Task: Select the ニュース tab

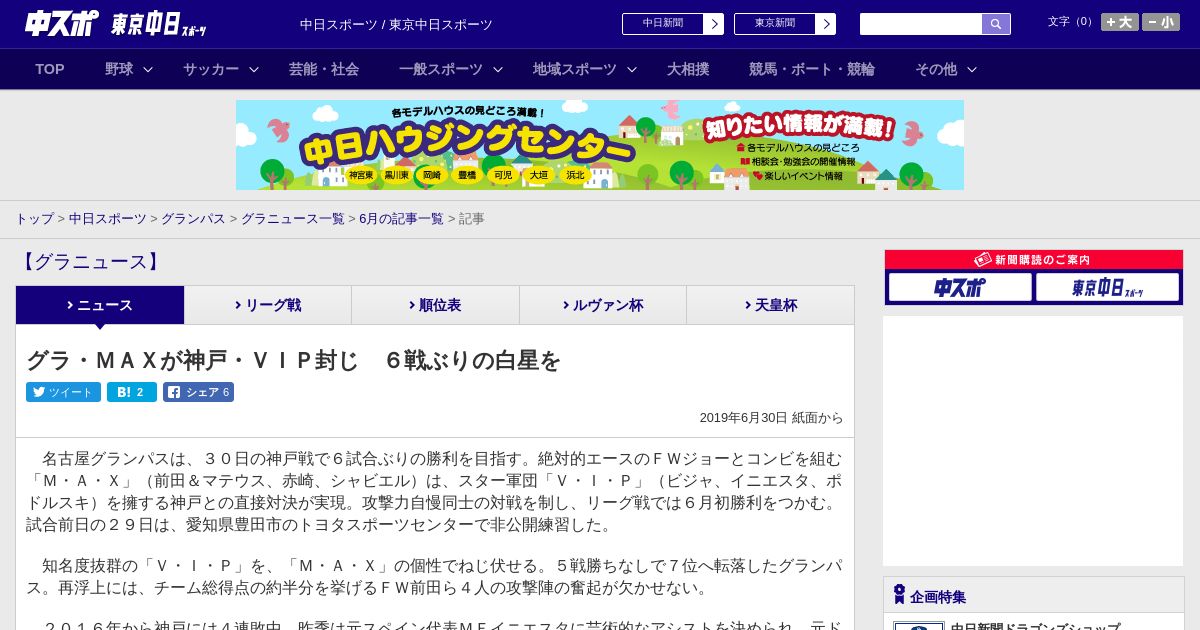Action: [x=100, y=305]
